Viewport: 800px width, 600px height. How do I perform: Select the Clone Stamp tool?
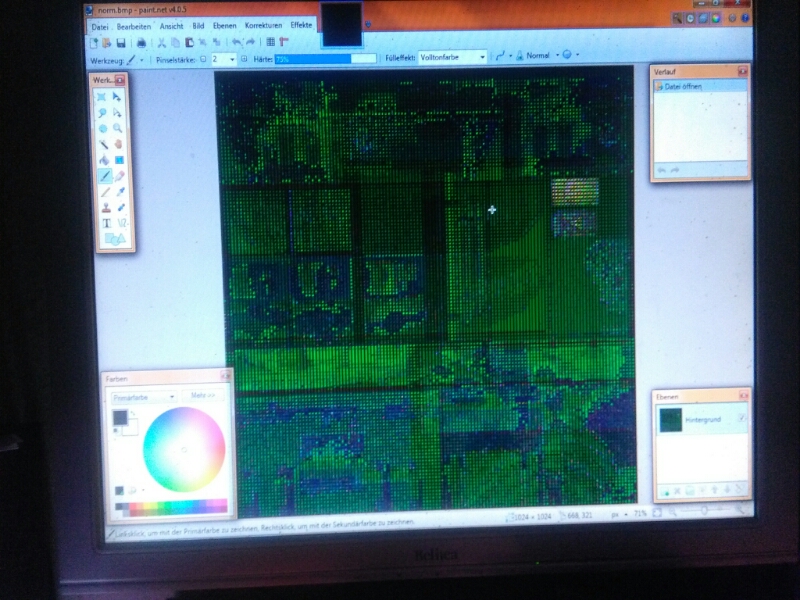(106, 208)
